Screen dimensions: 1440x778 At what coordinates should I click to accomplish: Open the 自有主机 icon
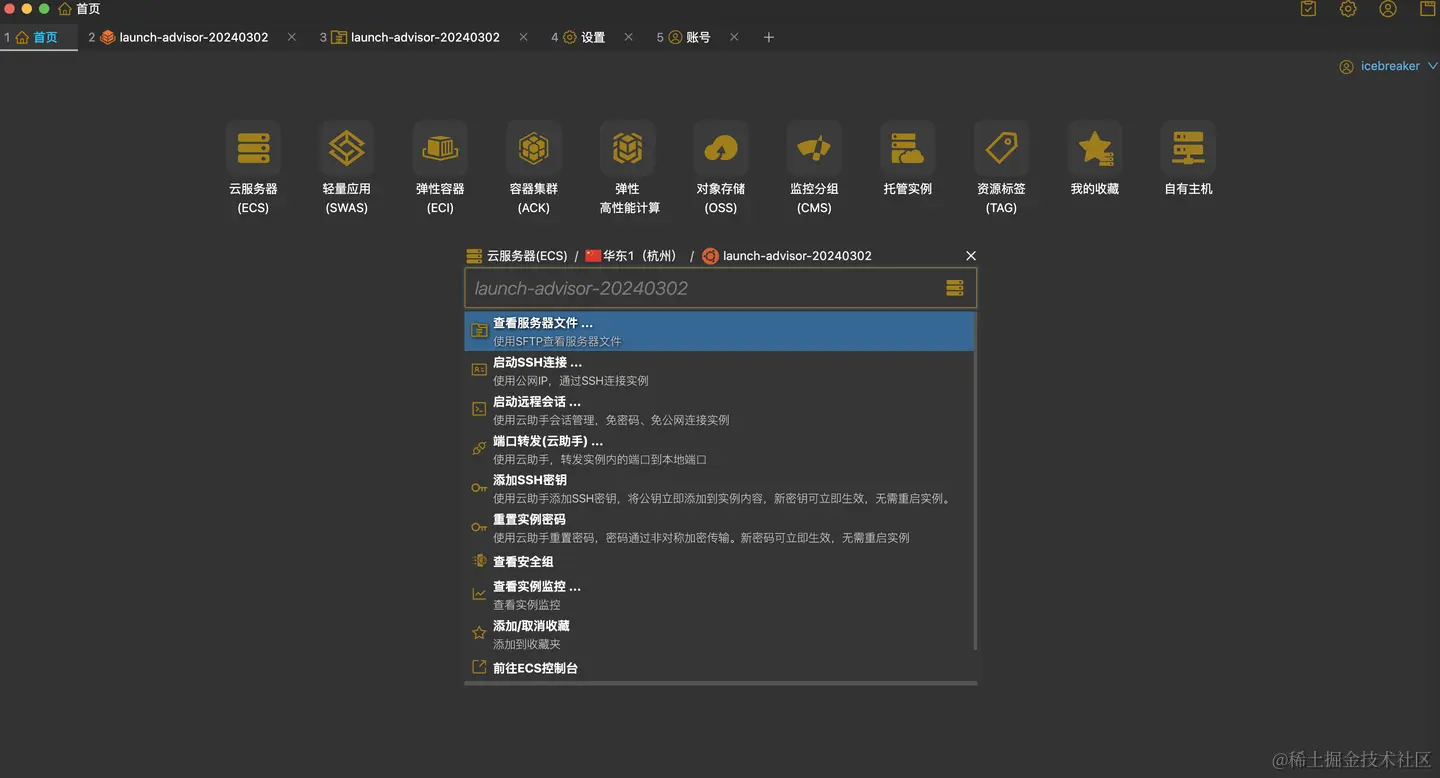tap(1188, 148)
